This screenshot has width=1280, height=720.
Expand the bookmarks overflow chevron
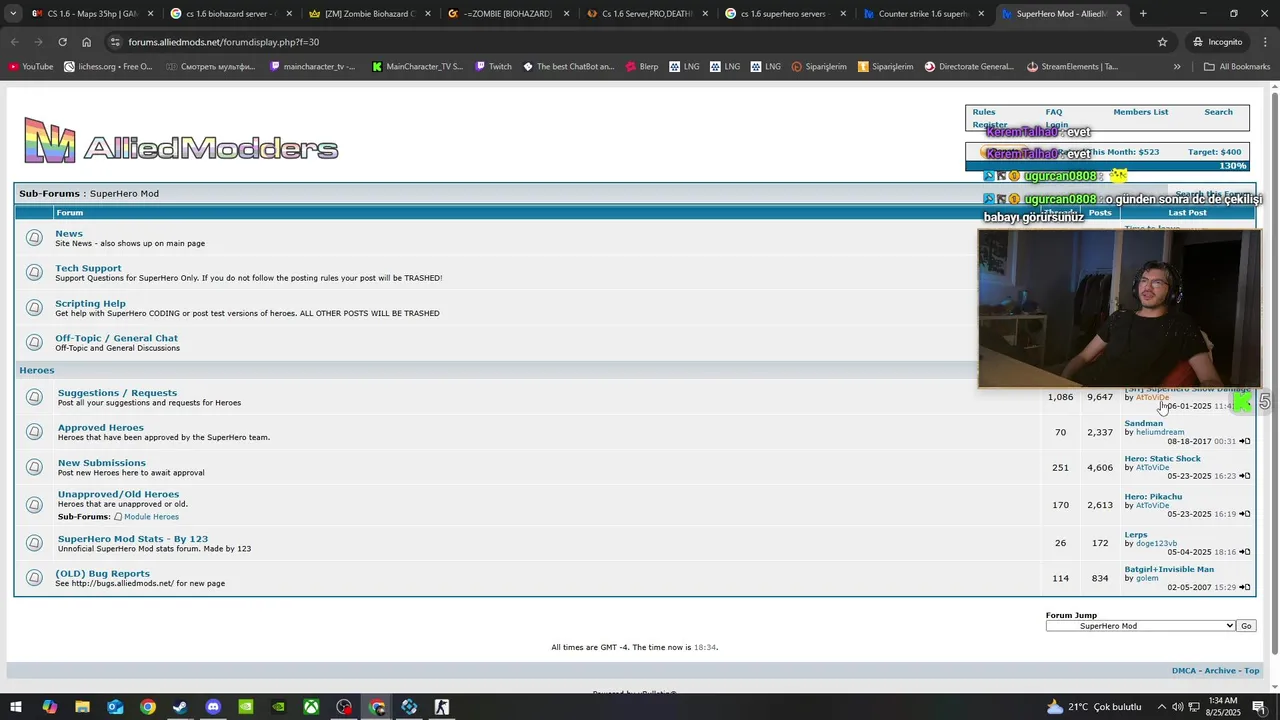[1177, 67]
